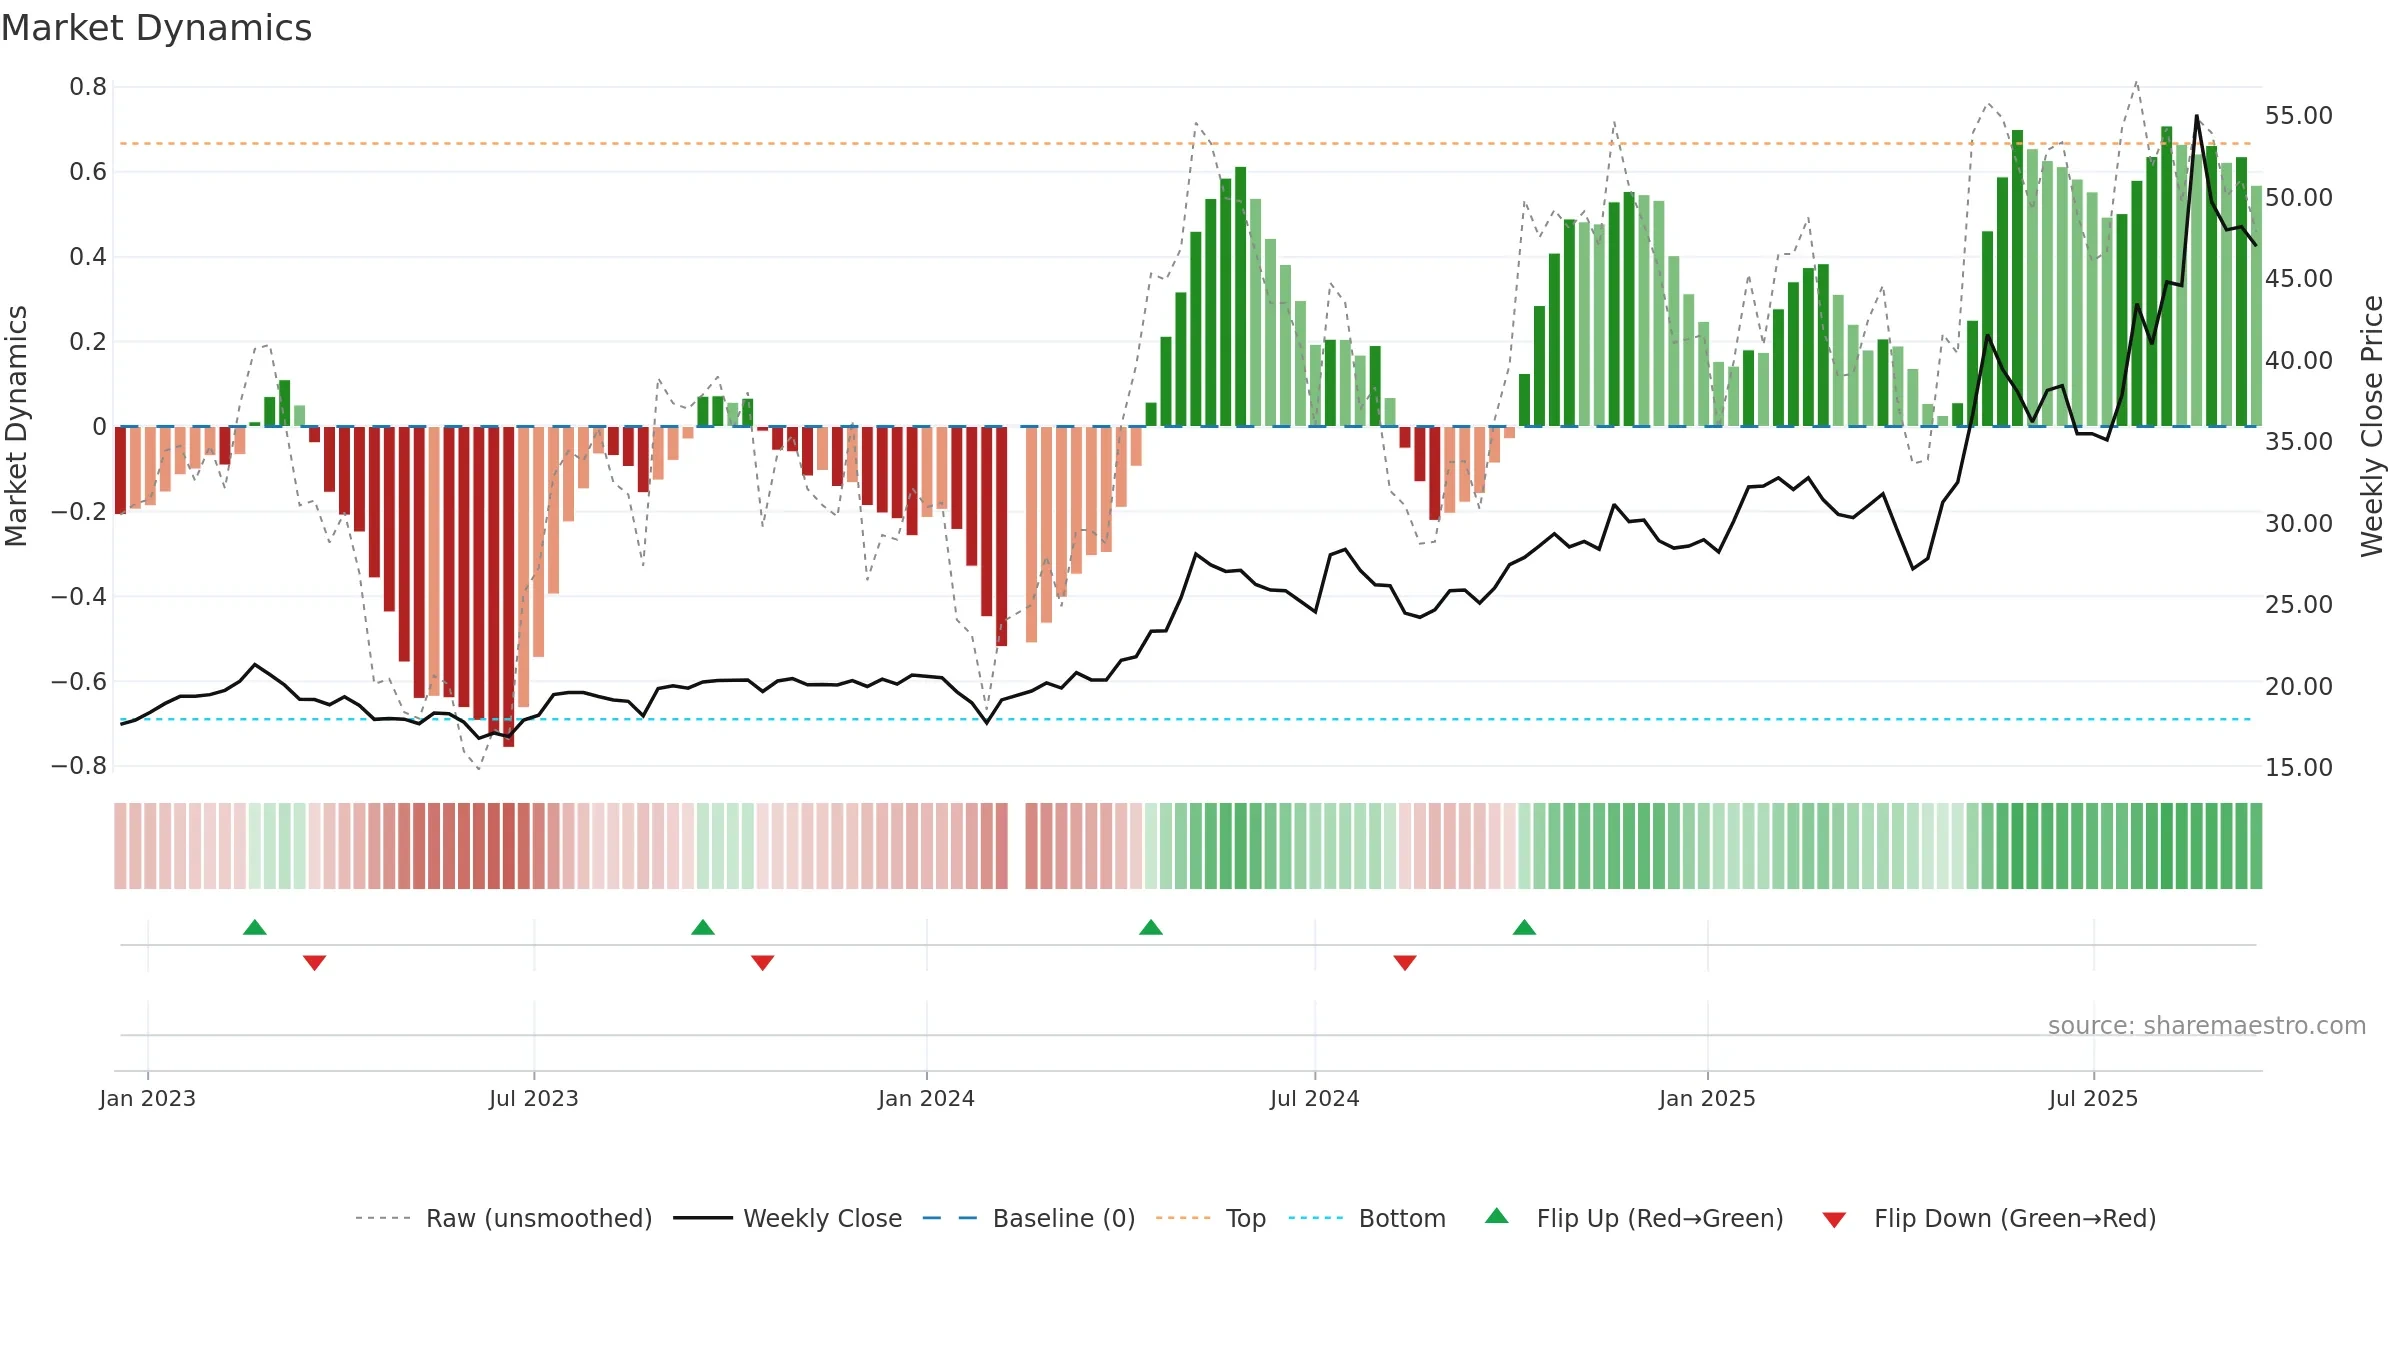Click the 0.8 left axis tick label

pos(88,87)
